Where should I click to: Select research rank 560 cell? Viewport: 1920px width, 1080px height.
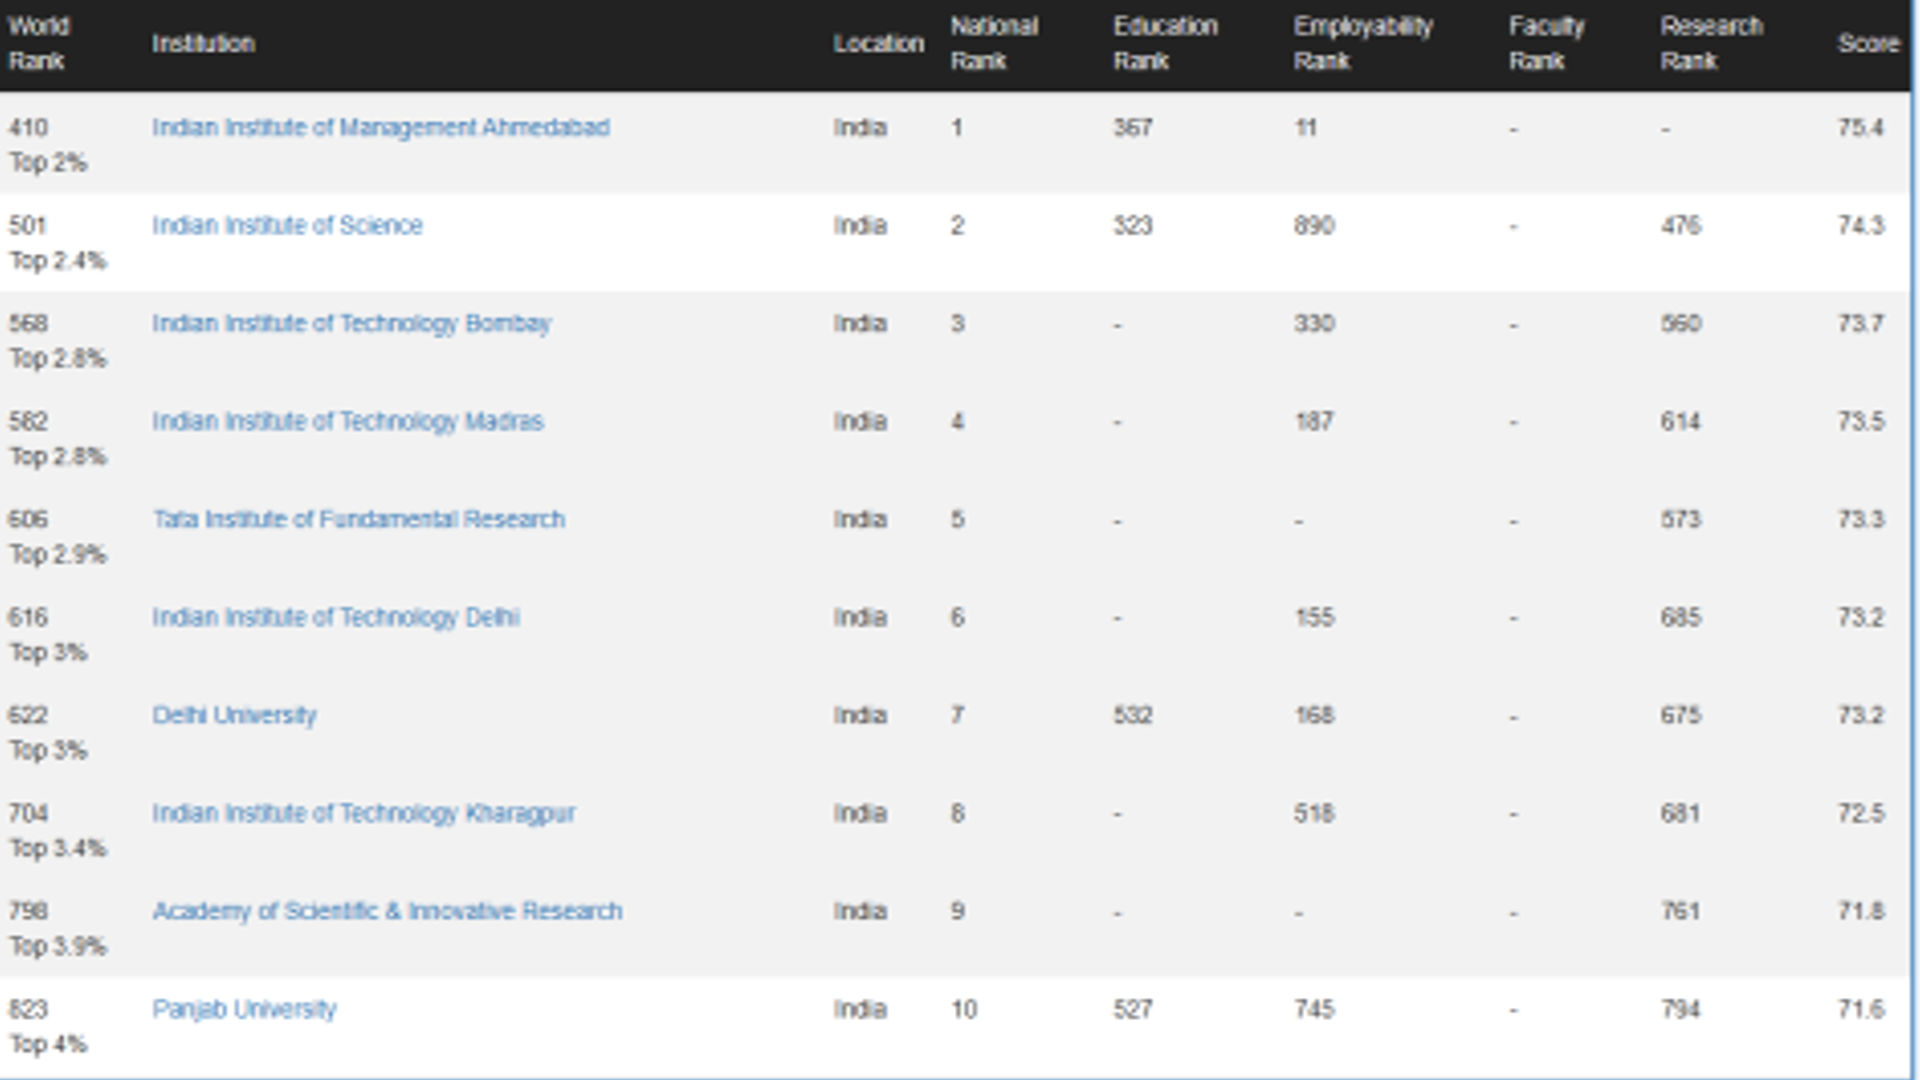click(x=1681, y=324)
